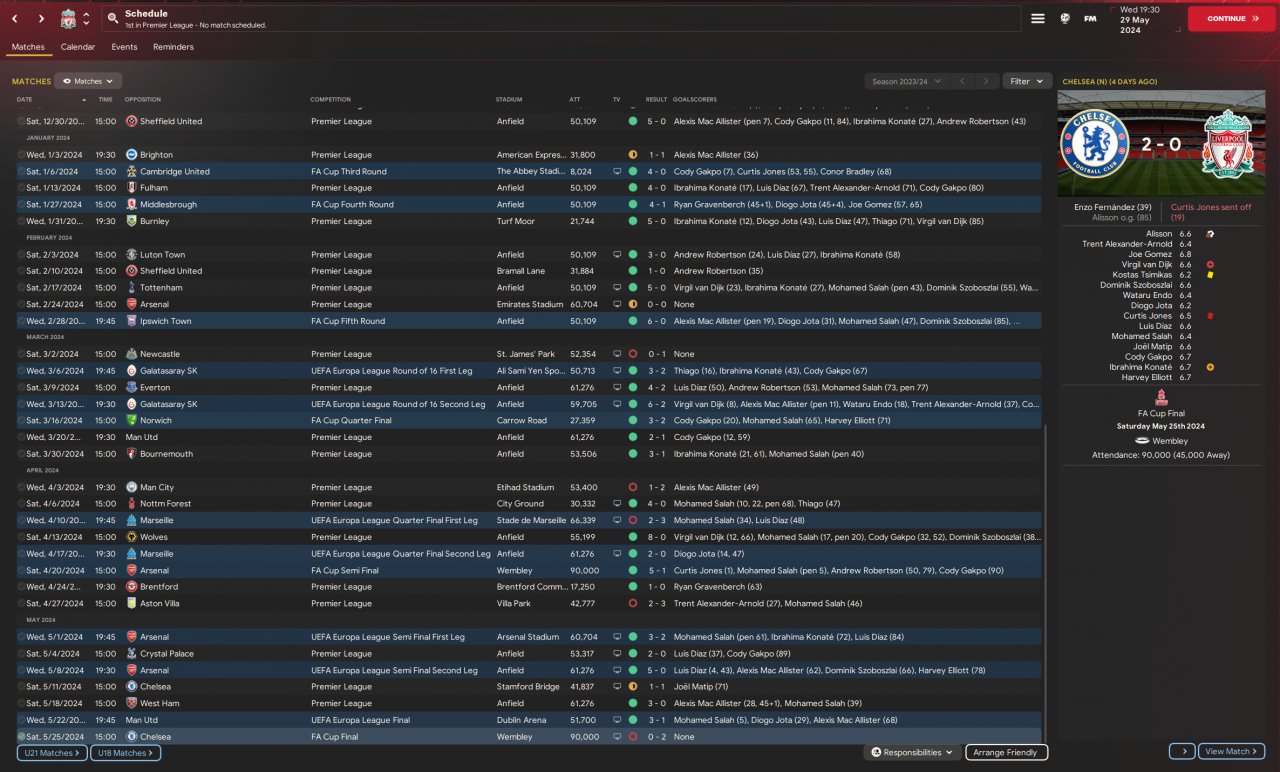Switch to the Calendar tab
Viewport: 1280px width, 772px height.
coord(78,47)
